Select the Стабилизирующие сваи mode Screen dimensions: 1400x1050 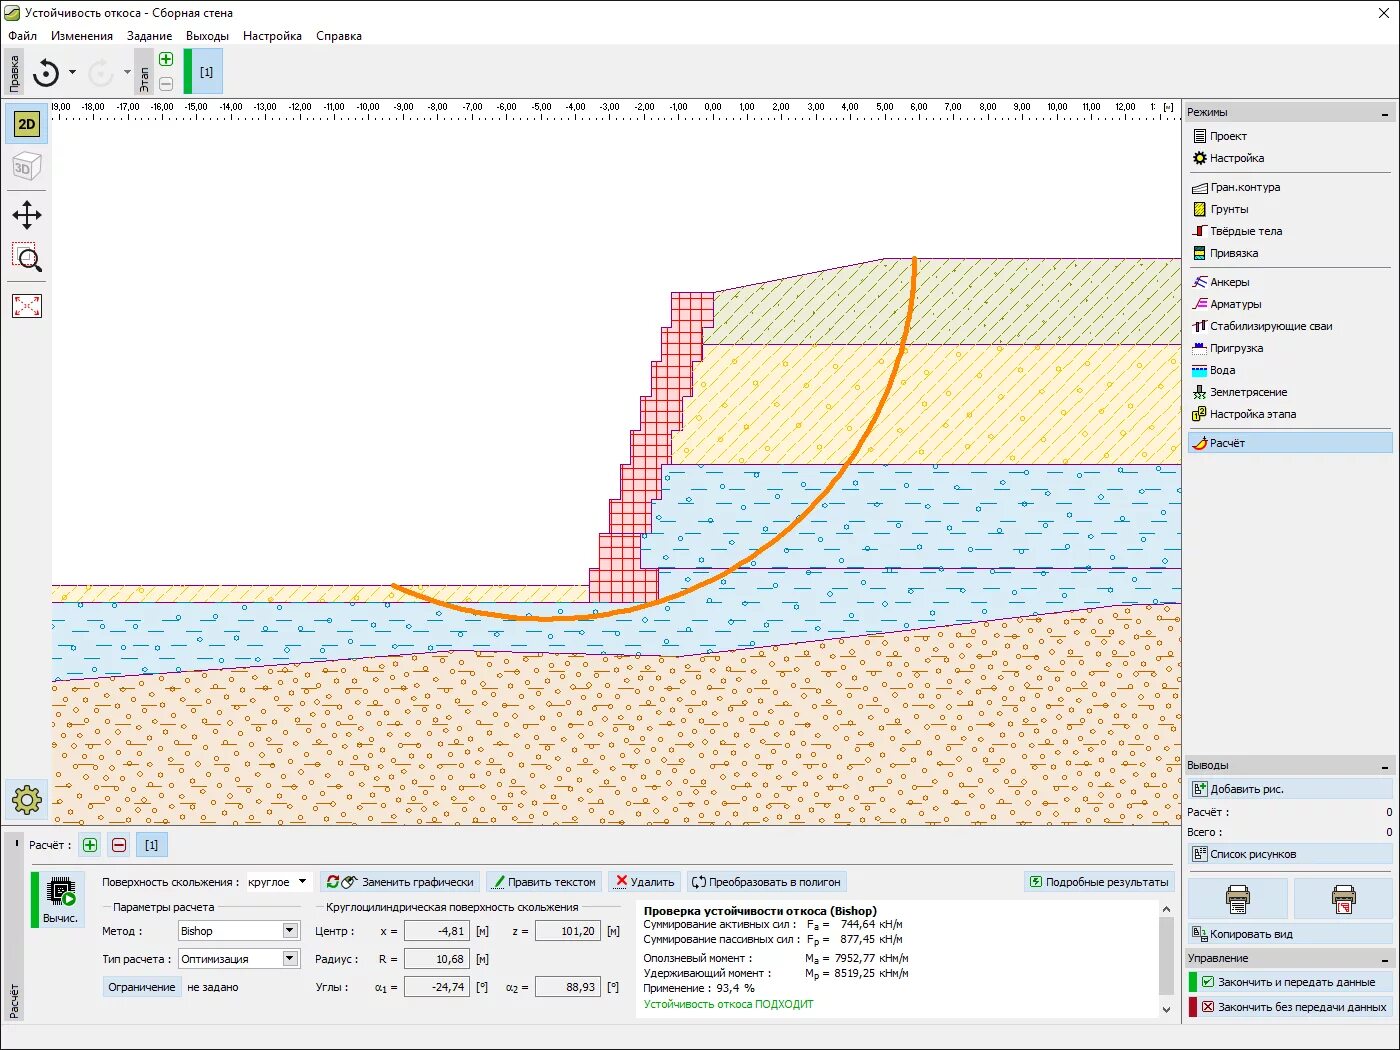[x=1290, y=326]
